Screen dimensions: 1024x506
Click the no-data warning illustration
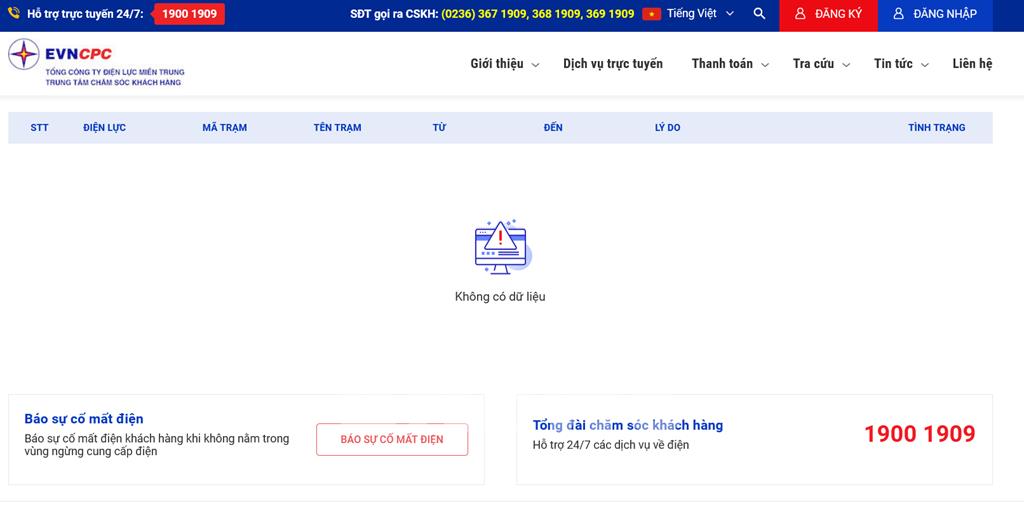coord(501,247)
